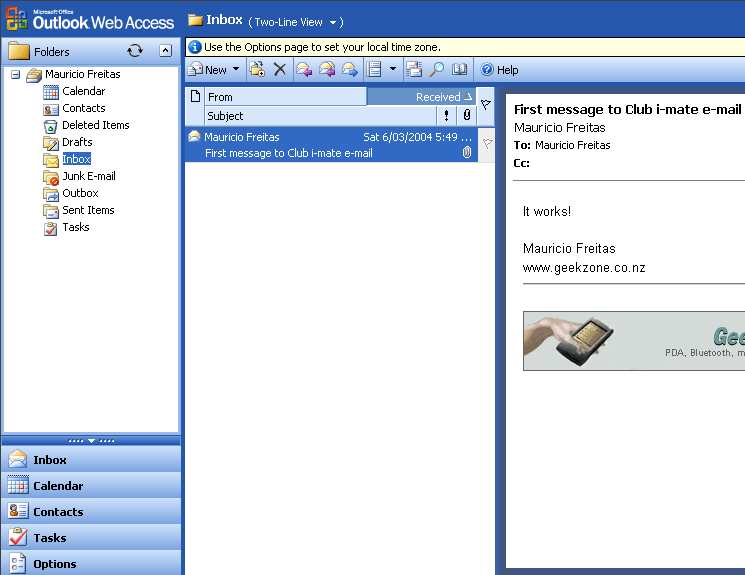Screen dimensions: 745x575
Task: Click the New message button
Action: 207,70
